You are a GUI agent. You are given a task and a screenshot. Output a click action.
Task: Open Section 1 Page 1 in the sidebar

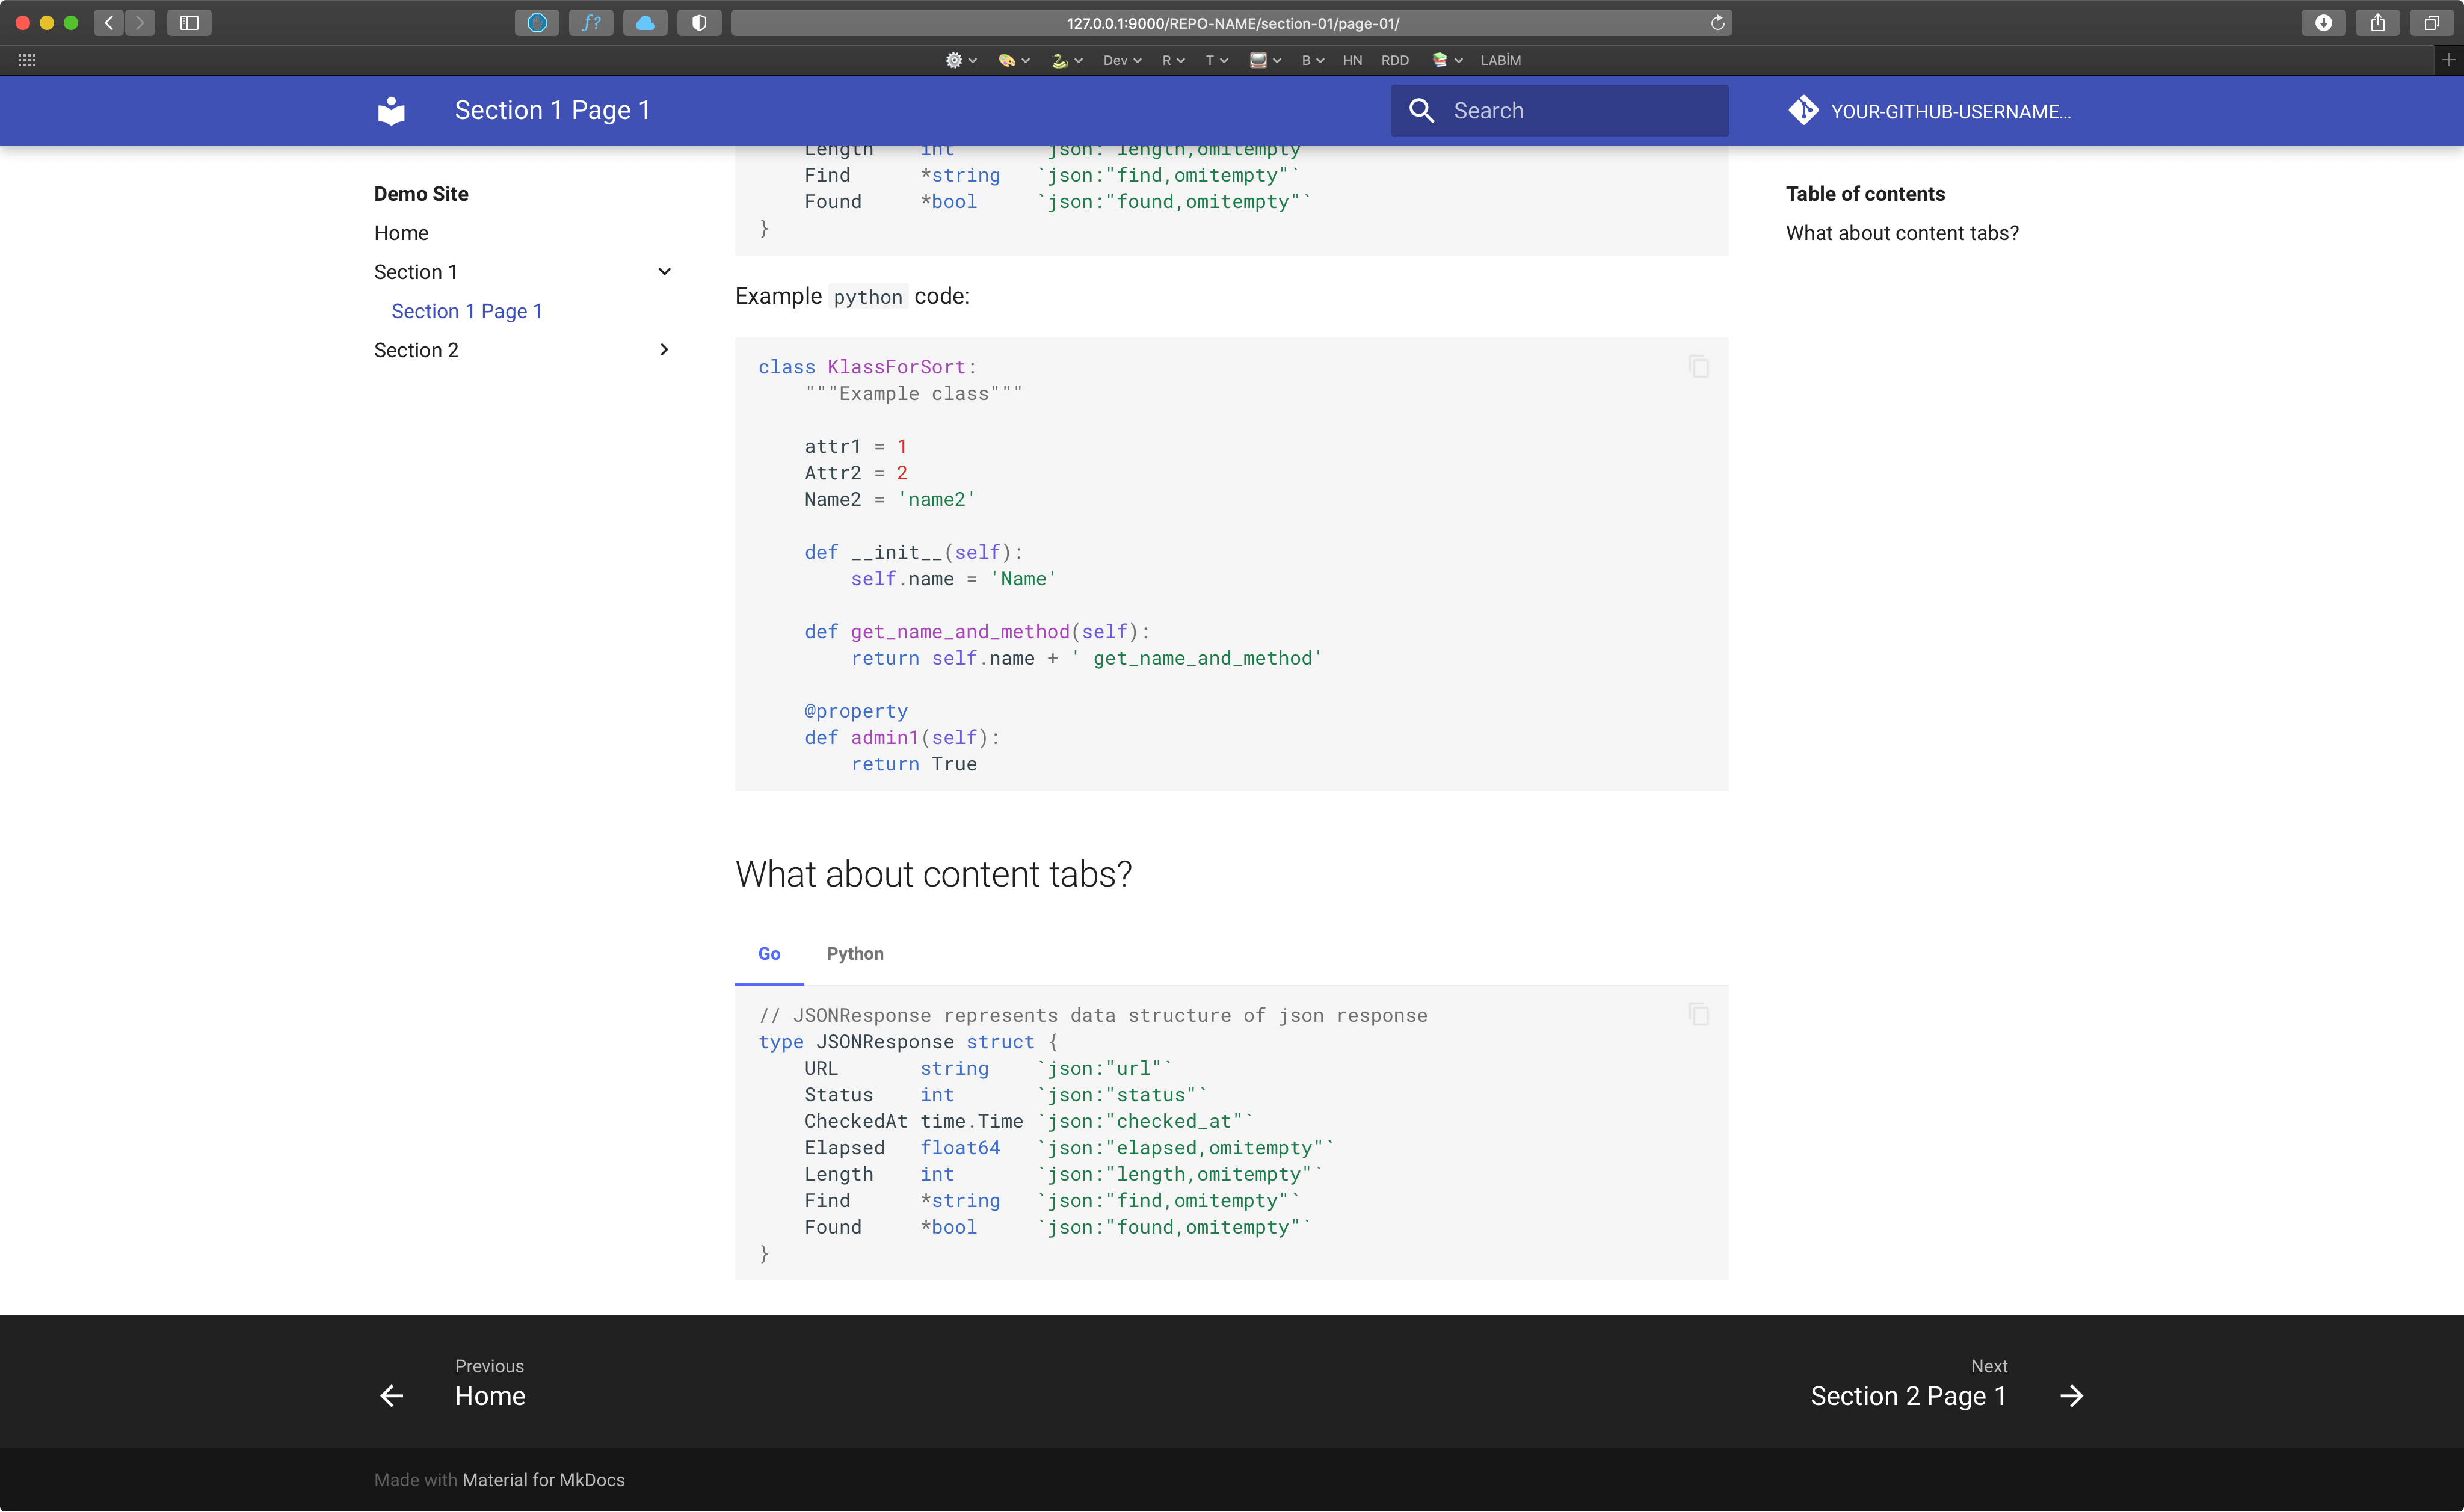tap(467, 310)
